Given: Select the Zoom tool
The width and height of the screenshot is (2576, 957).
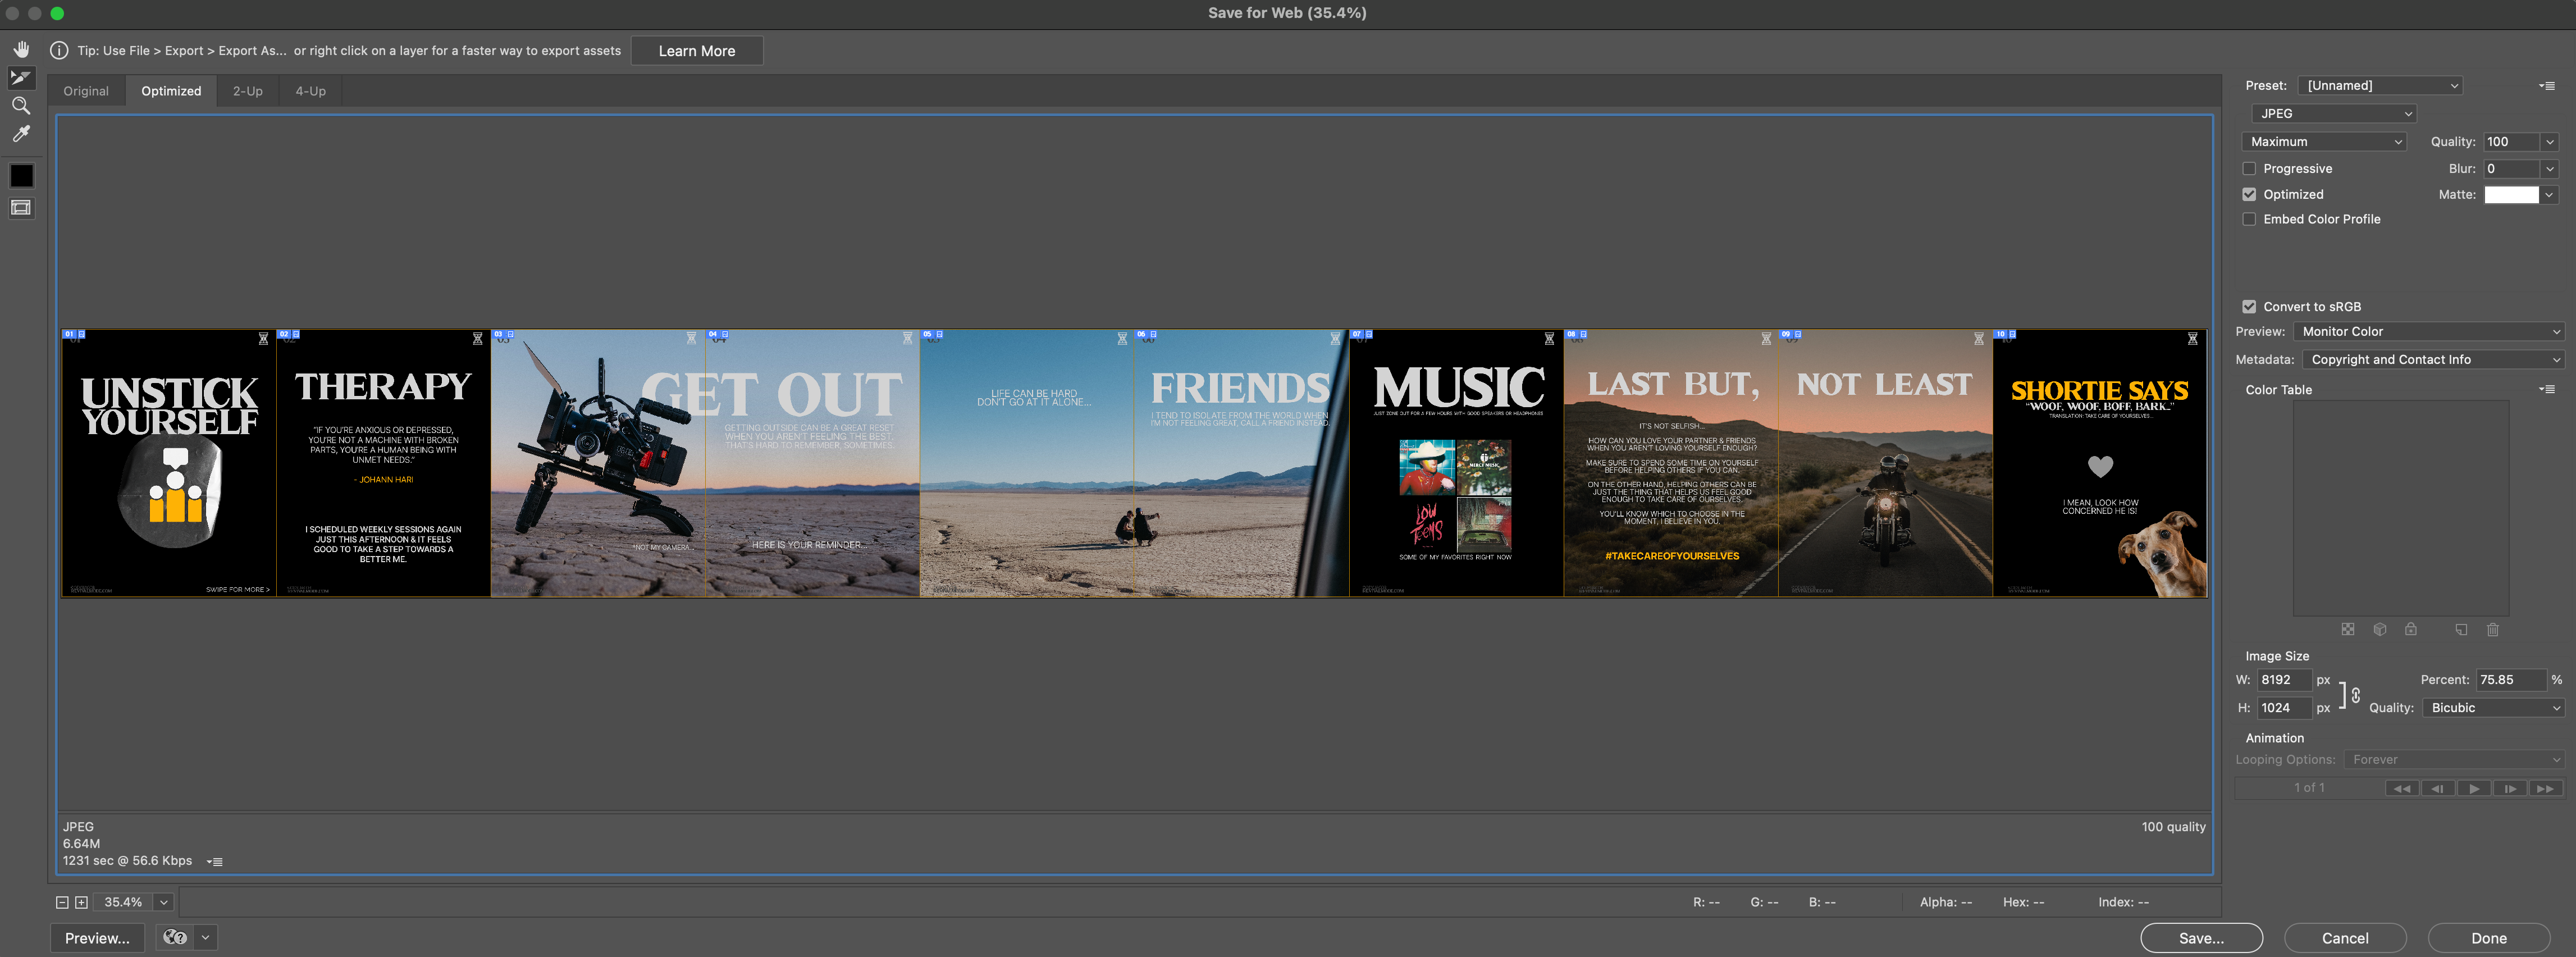Looking at the screenshot, I should 21,105.
